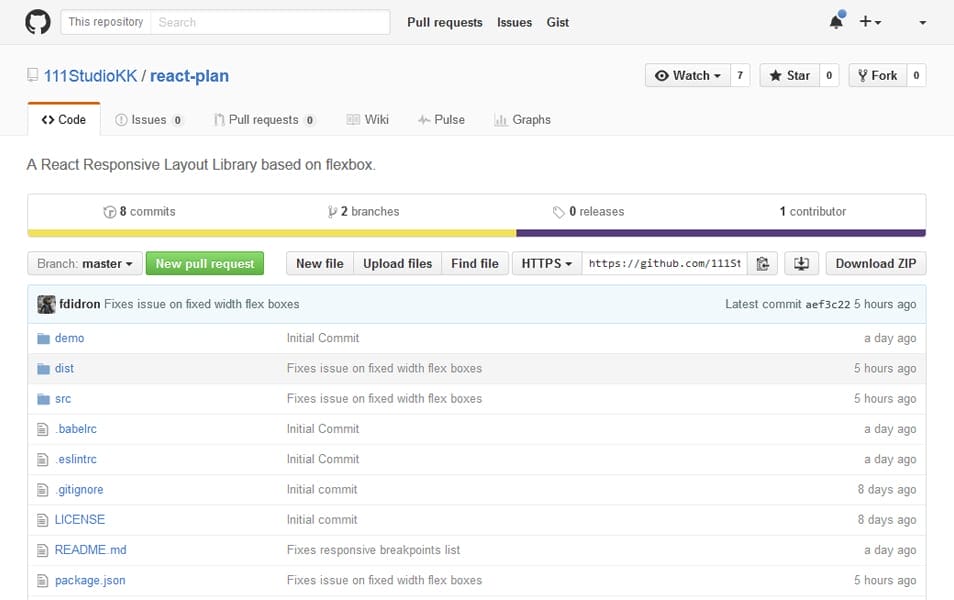This screenshot has width=954, height=600.
Task: Open the 111StudioKK owner link
Action: click(91, 76)
